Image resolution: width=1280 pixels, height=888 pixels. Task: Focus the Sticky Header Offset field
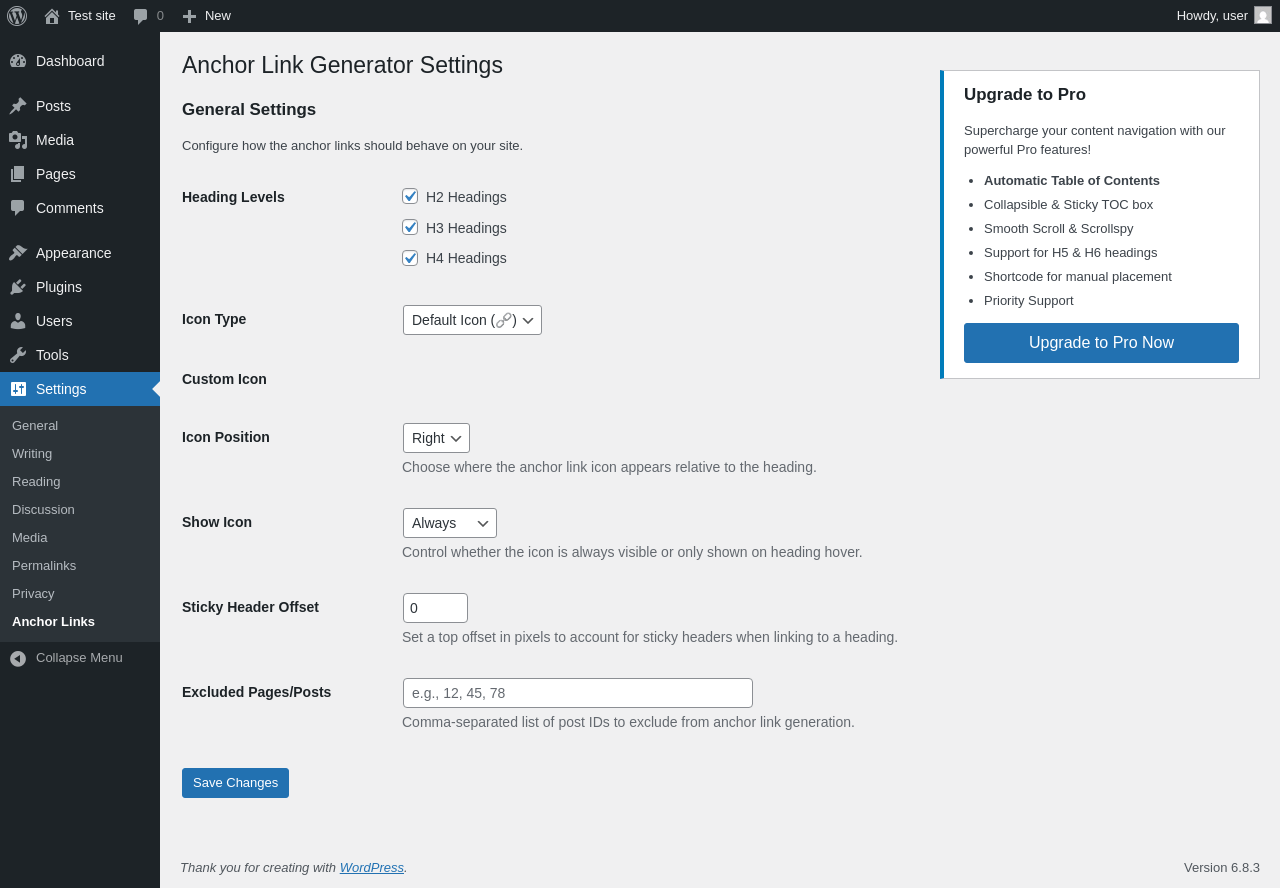435,608
